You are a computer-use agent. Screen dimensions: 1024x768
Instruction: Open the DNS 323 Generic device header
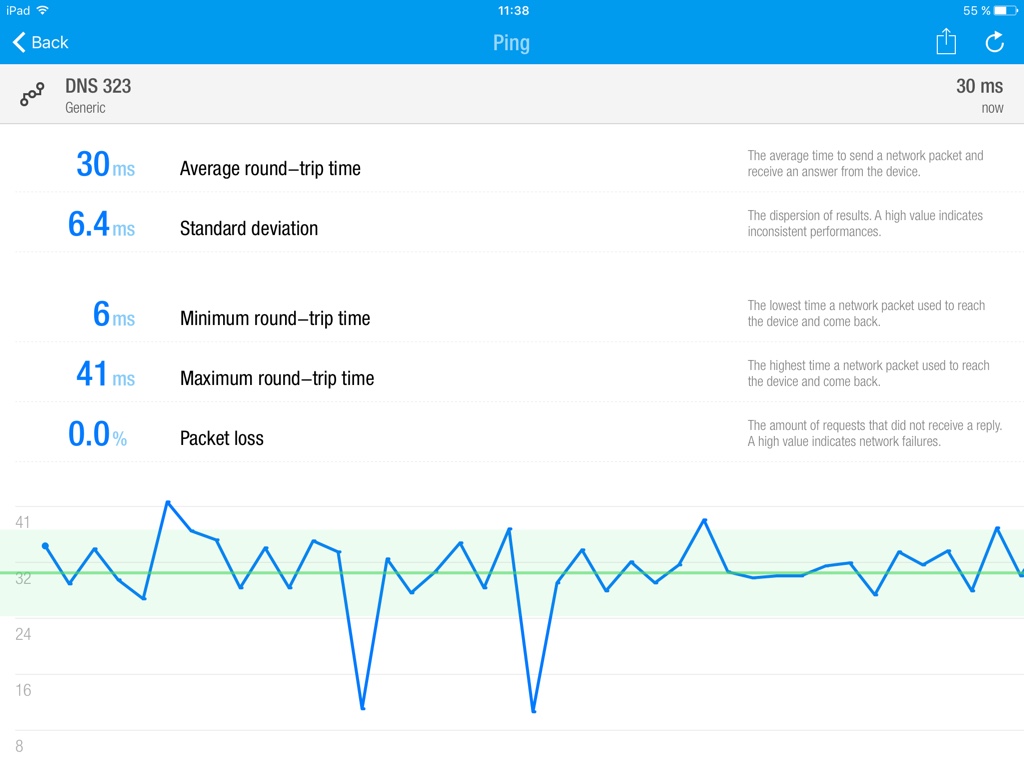click(512, 94)
